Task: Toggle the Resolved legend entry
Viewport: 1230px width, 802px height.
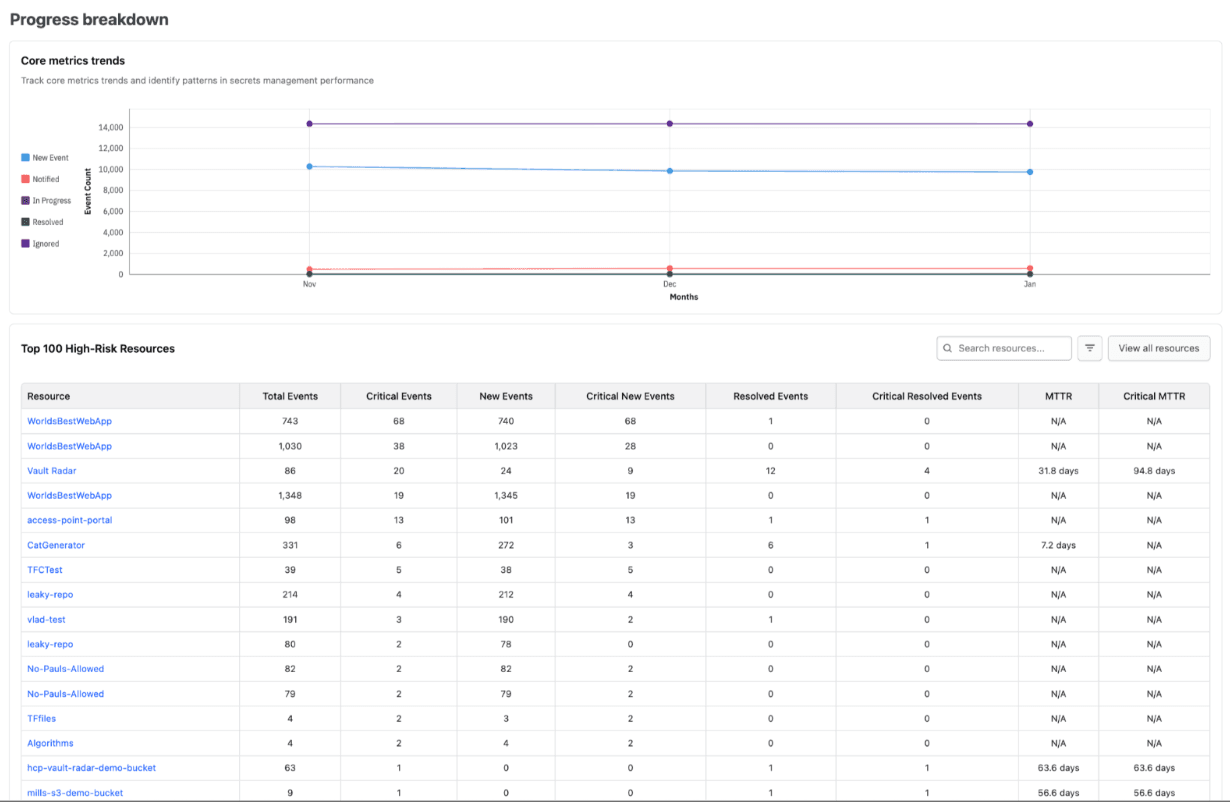Action: click(24, 221)
